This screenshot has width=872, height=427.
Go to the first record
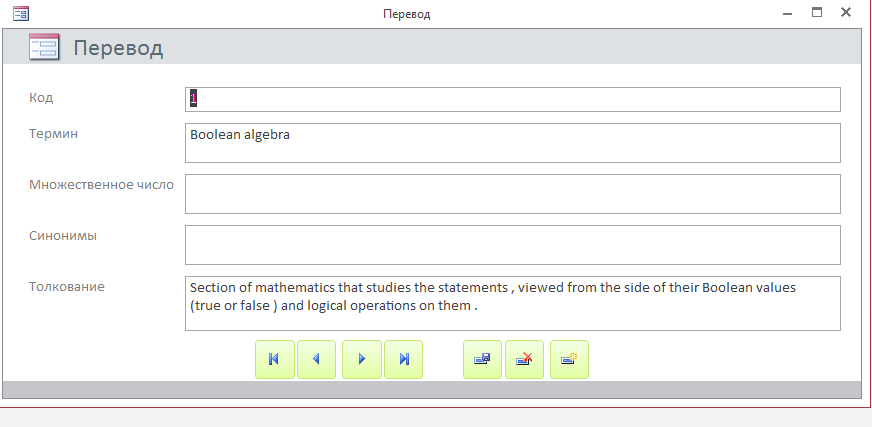tap(275, 360)
